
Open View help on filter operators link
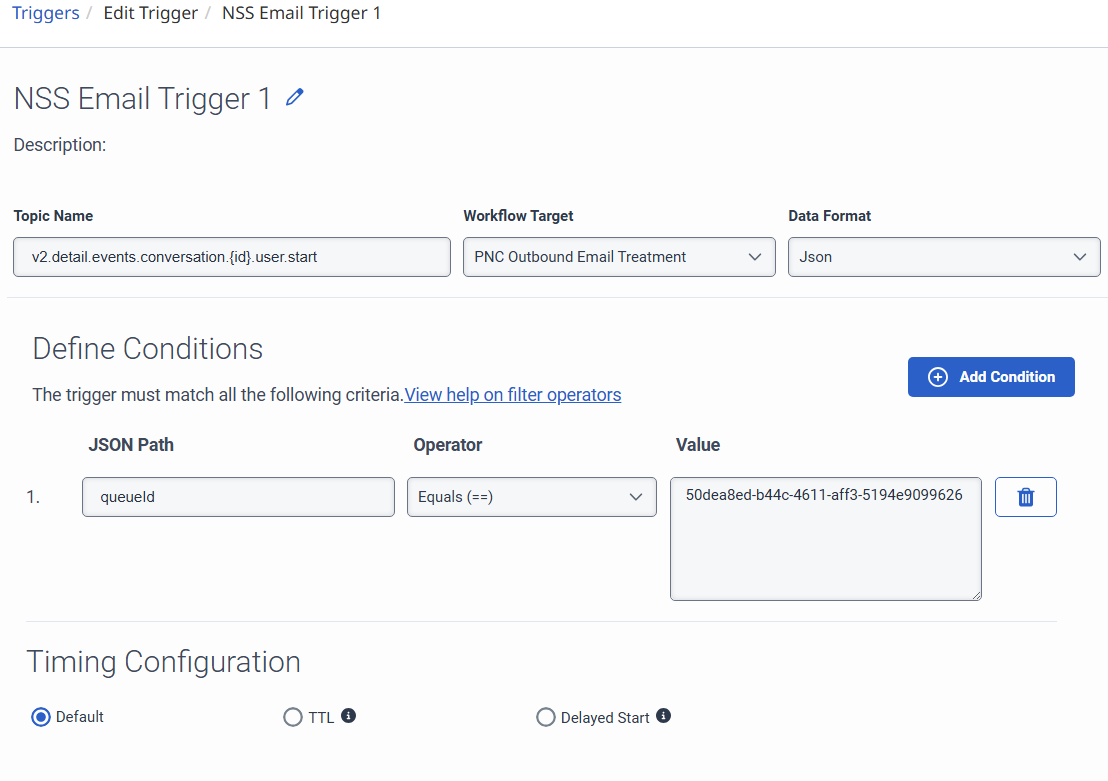click(512, 395)
